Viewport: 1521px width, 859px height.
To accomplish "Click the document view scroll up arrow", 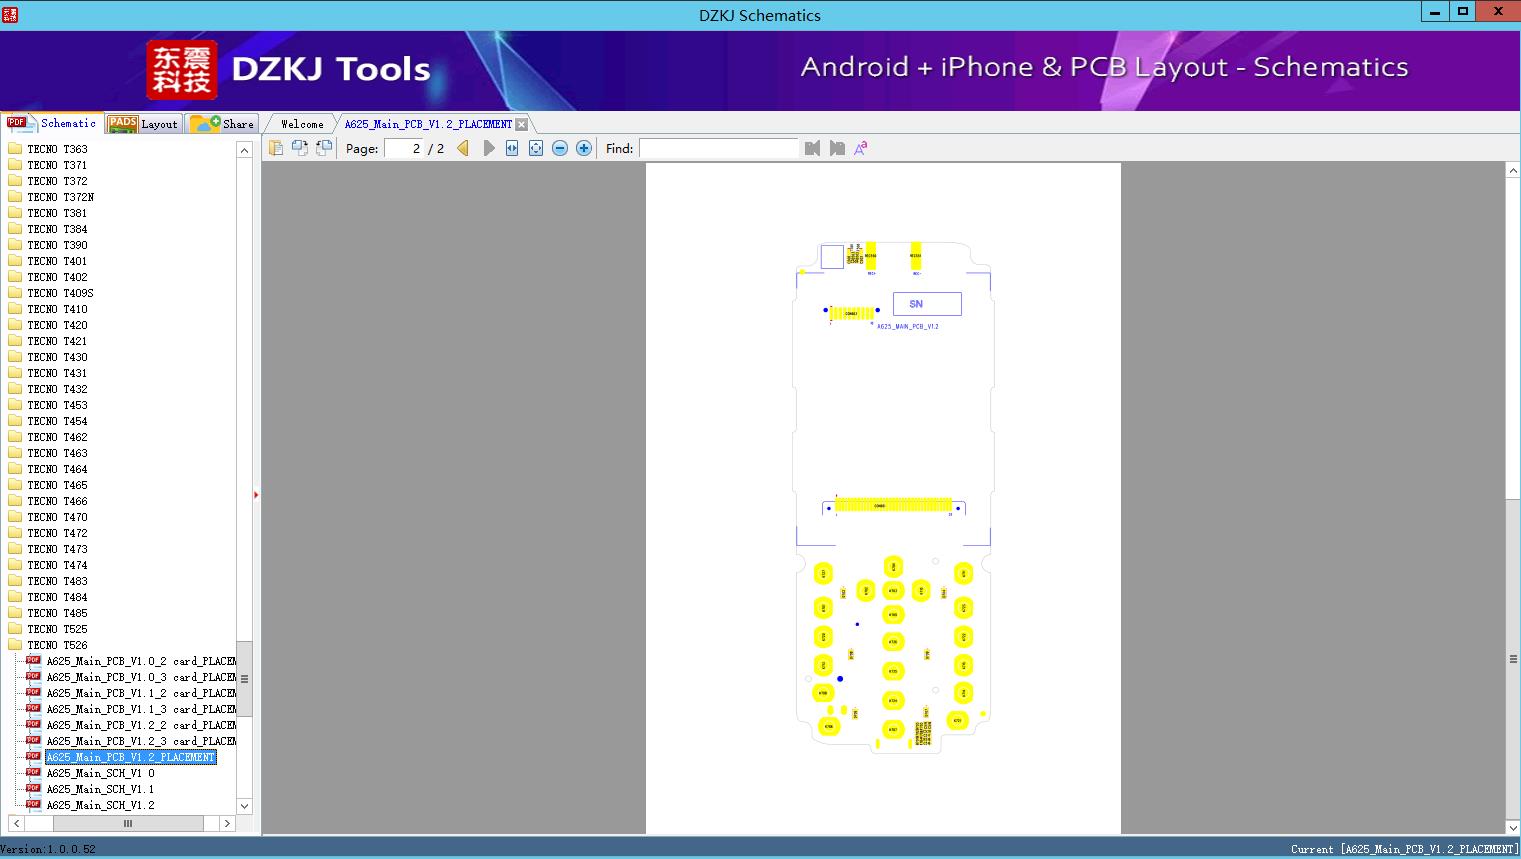I will (1513, 171).
